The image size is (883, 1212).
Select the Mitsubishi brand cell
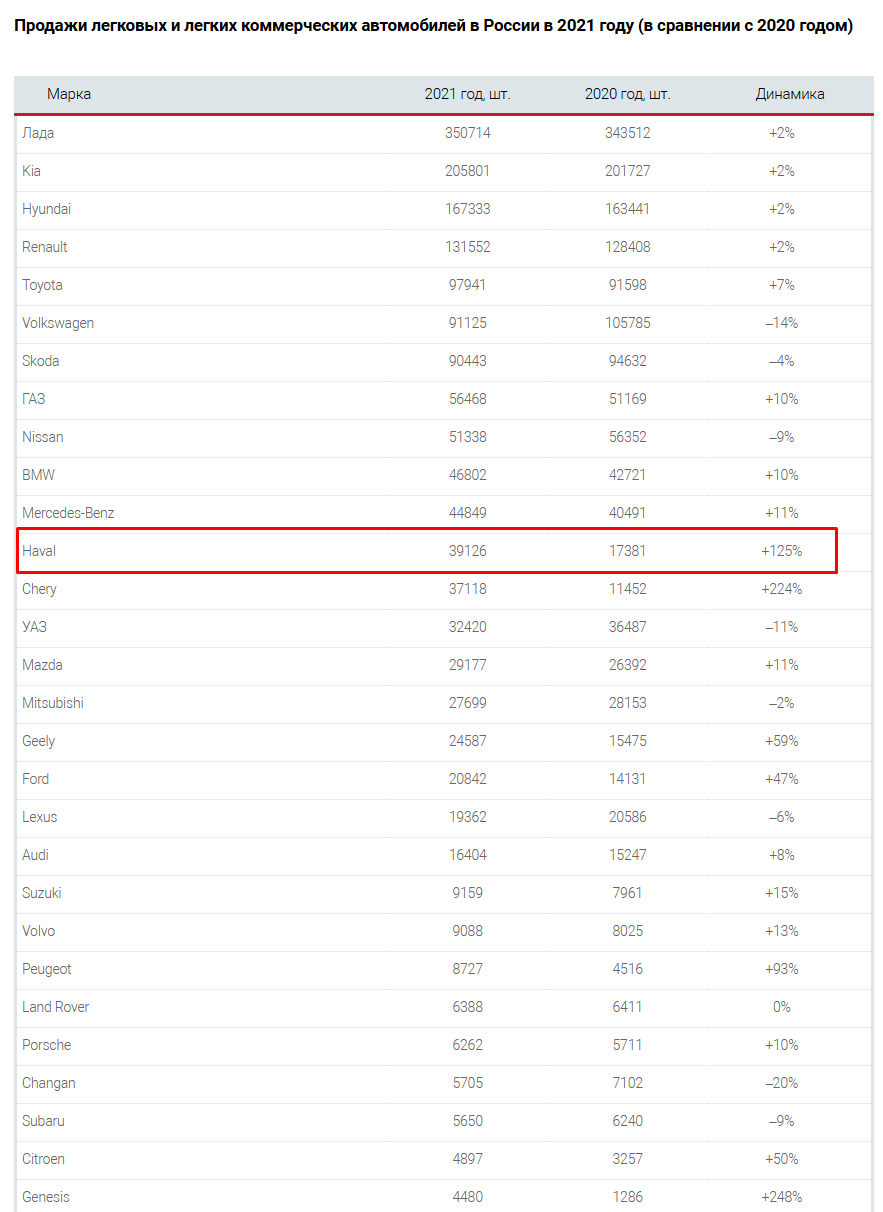[x=53, y=703]
